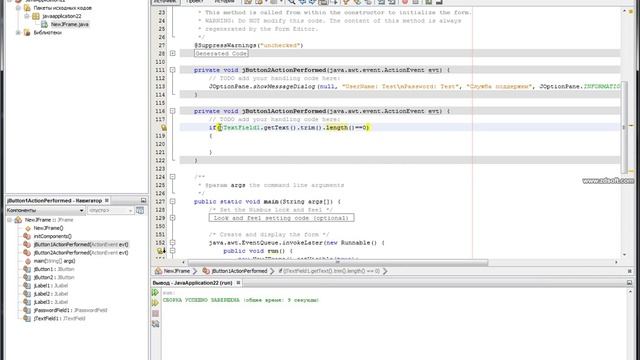Click the editor vertical scrollbar thumb
This screenshot has width=640, height=360.
coord(624,127)
